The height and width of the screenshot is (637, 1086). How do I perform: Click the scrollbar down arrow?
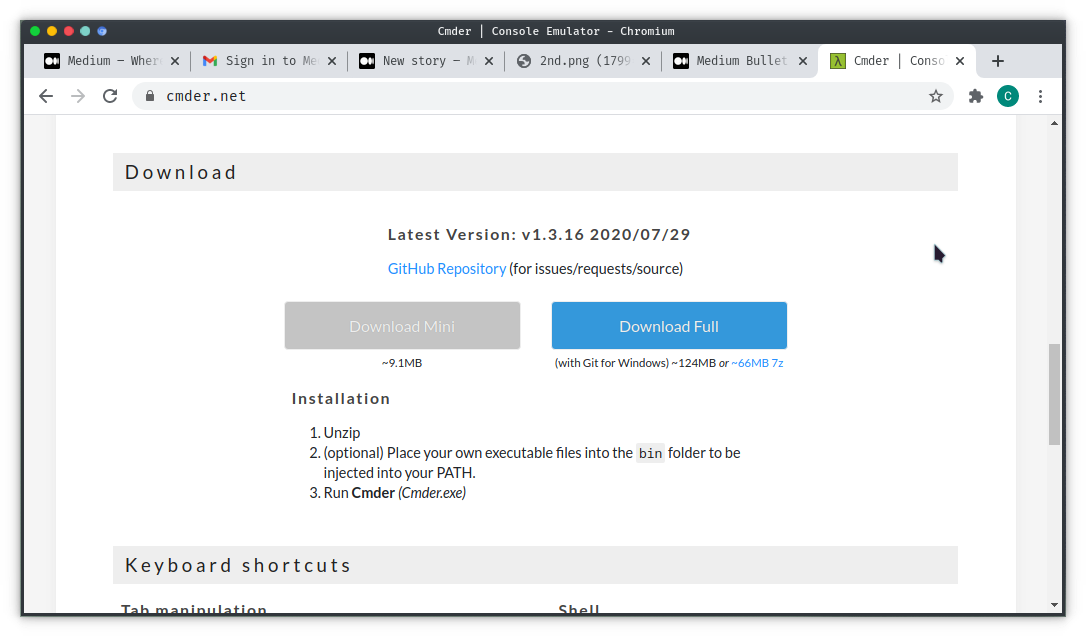(x=1054, y=604)
